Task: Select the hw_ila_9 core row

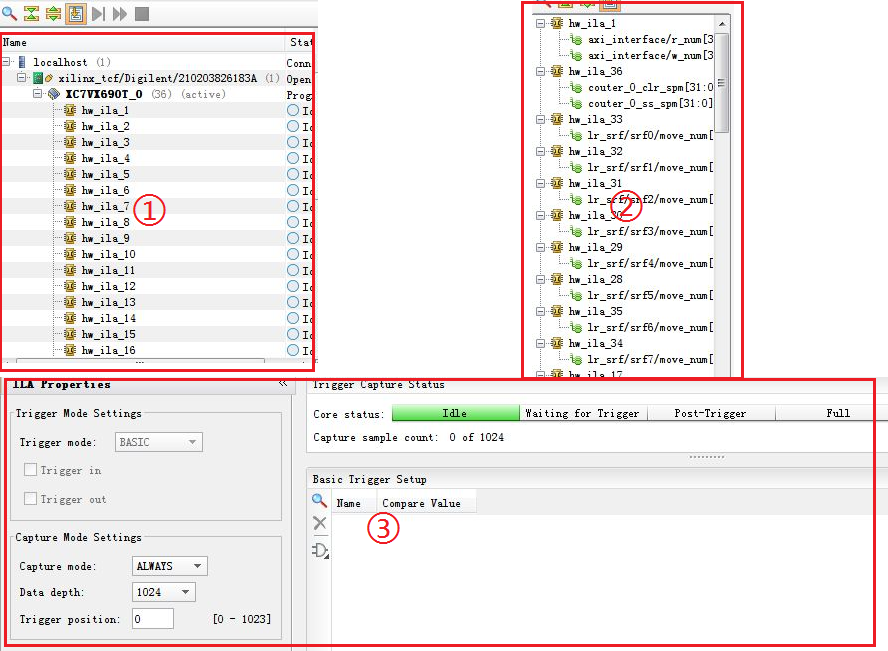Action: point(105,238)
